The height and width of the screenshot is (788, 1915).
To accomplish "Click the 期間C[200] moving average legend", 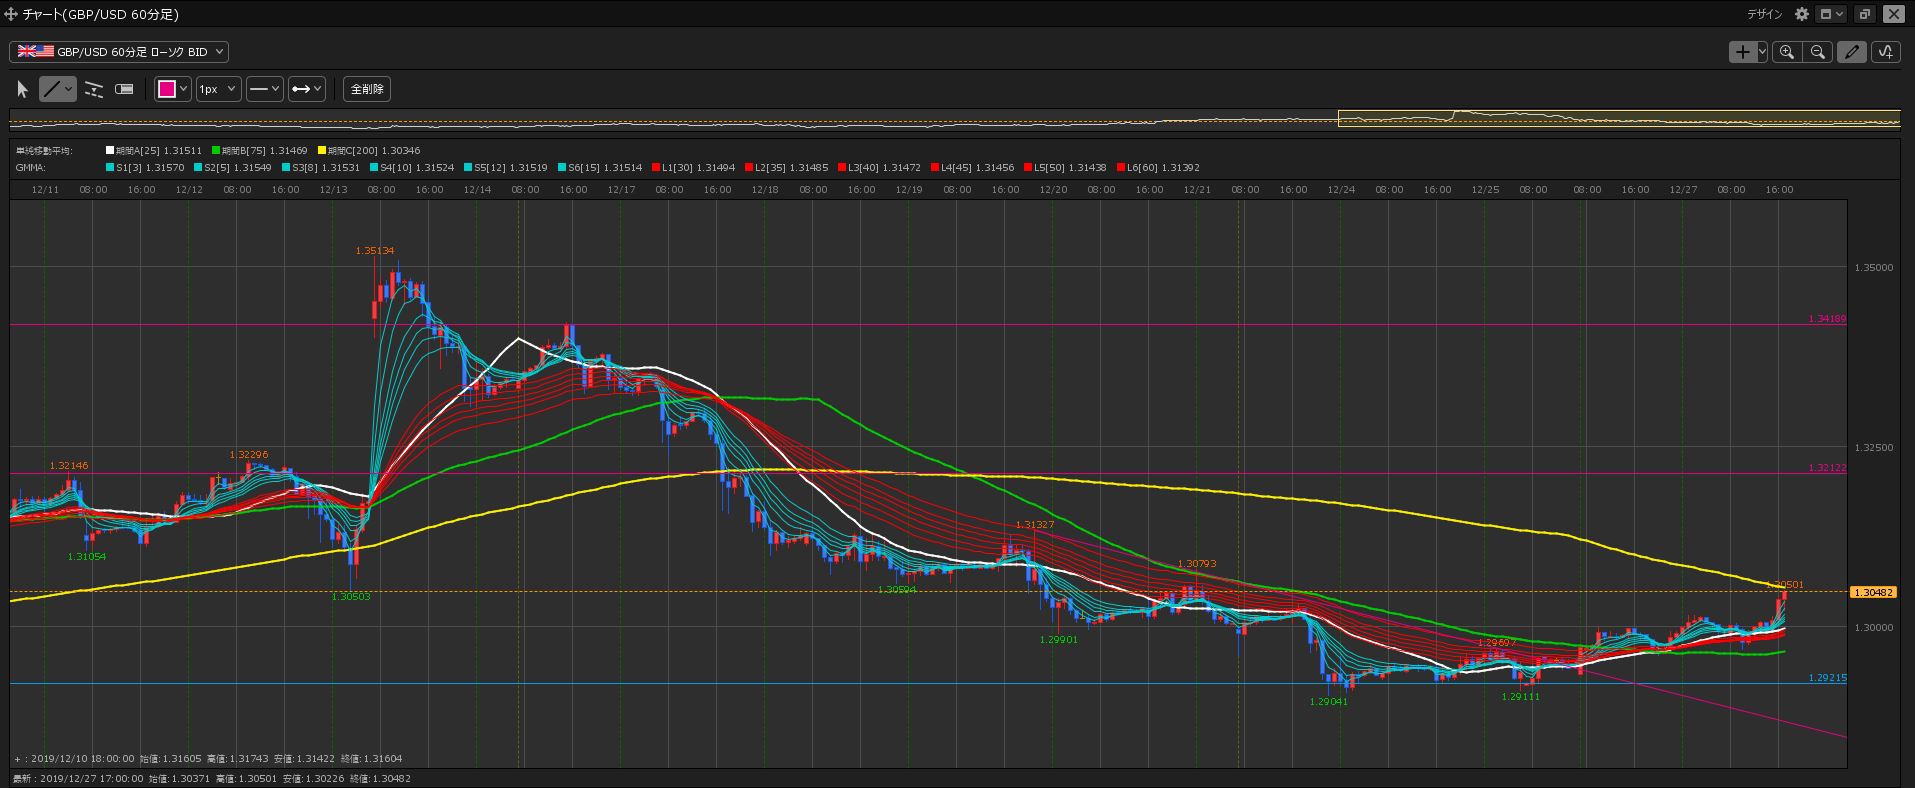I will pos(368,150).
